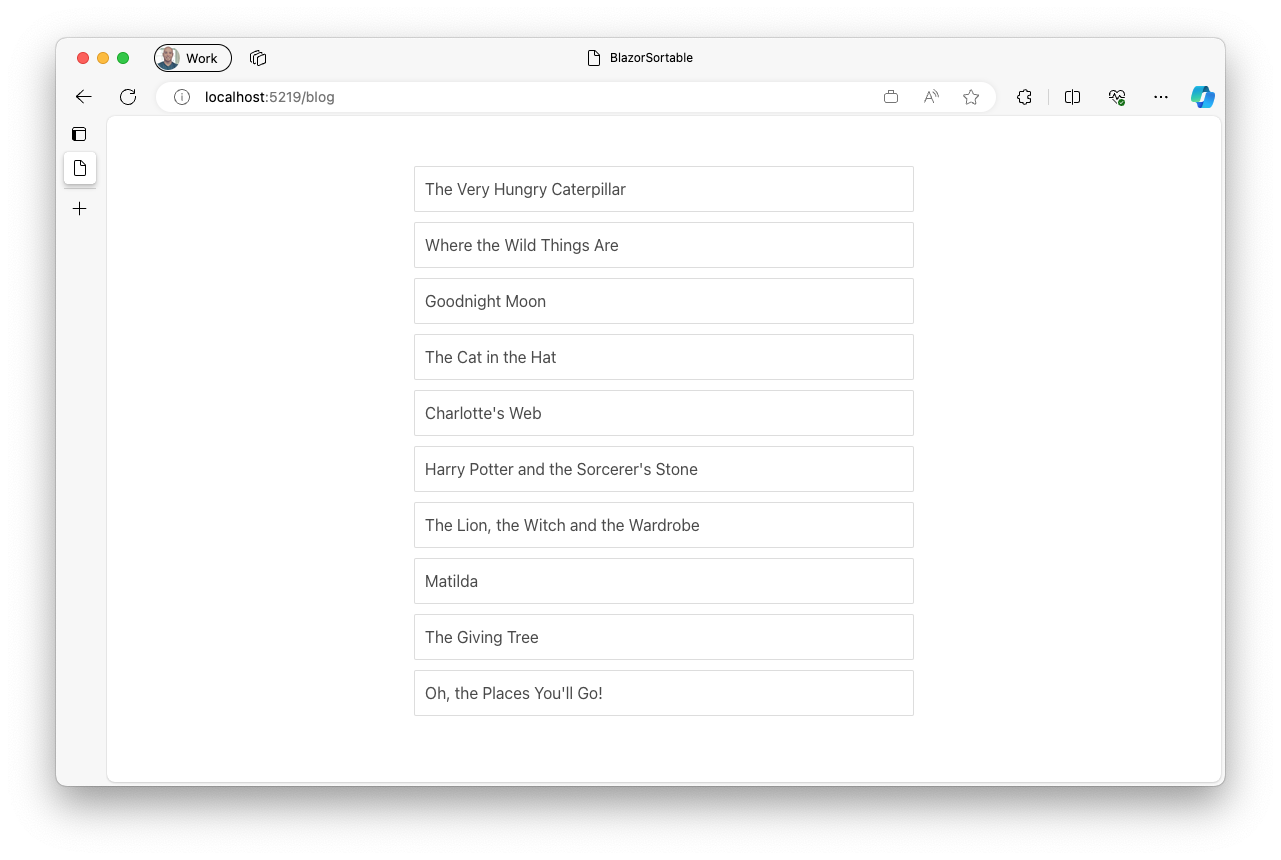Image resolution: width=1281 pixels, height=860 pixels.
Task: Select the Harry Potter list item
Action: coord(663,469)
